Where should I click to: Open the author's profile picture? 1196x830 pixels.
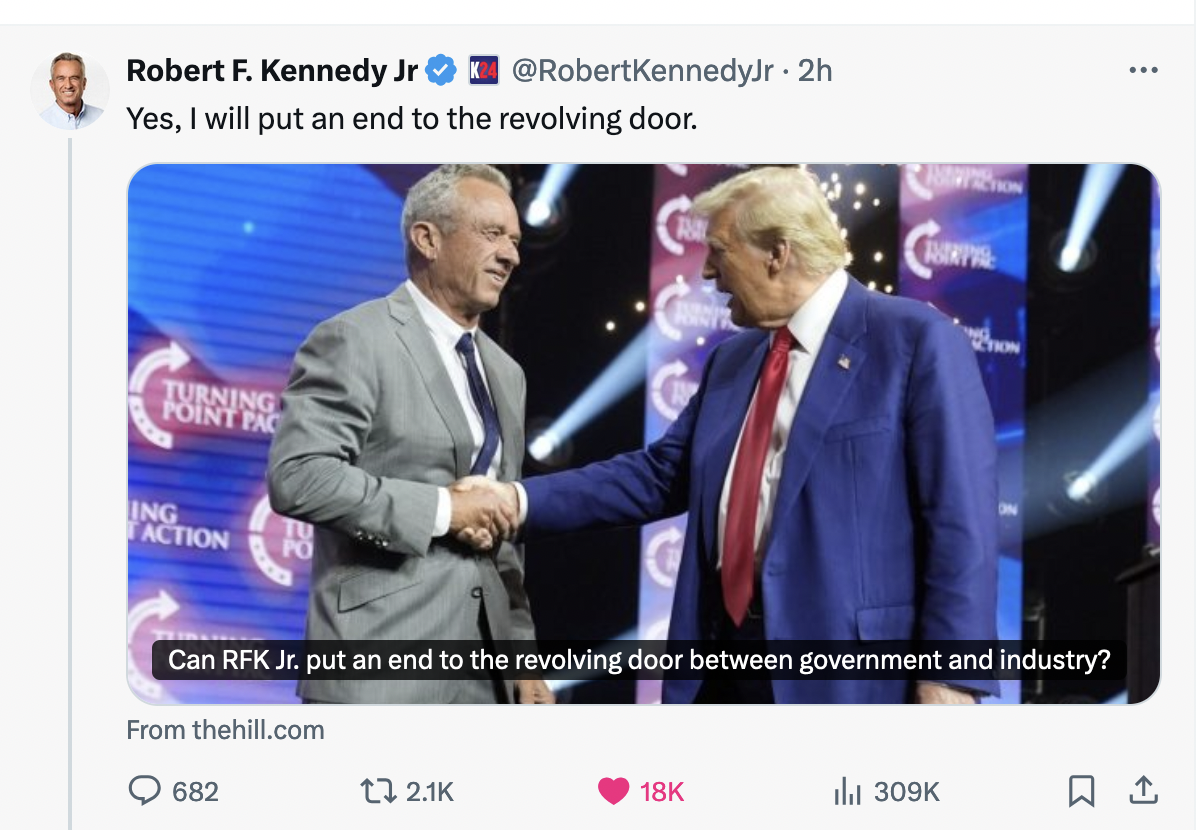tap(70, 90)
